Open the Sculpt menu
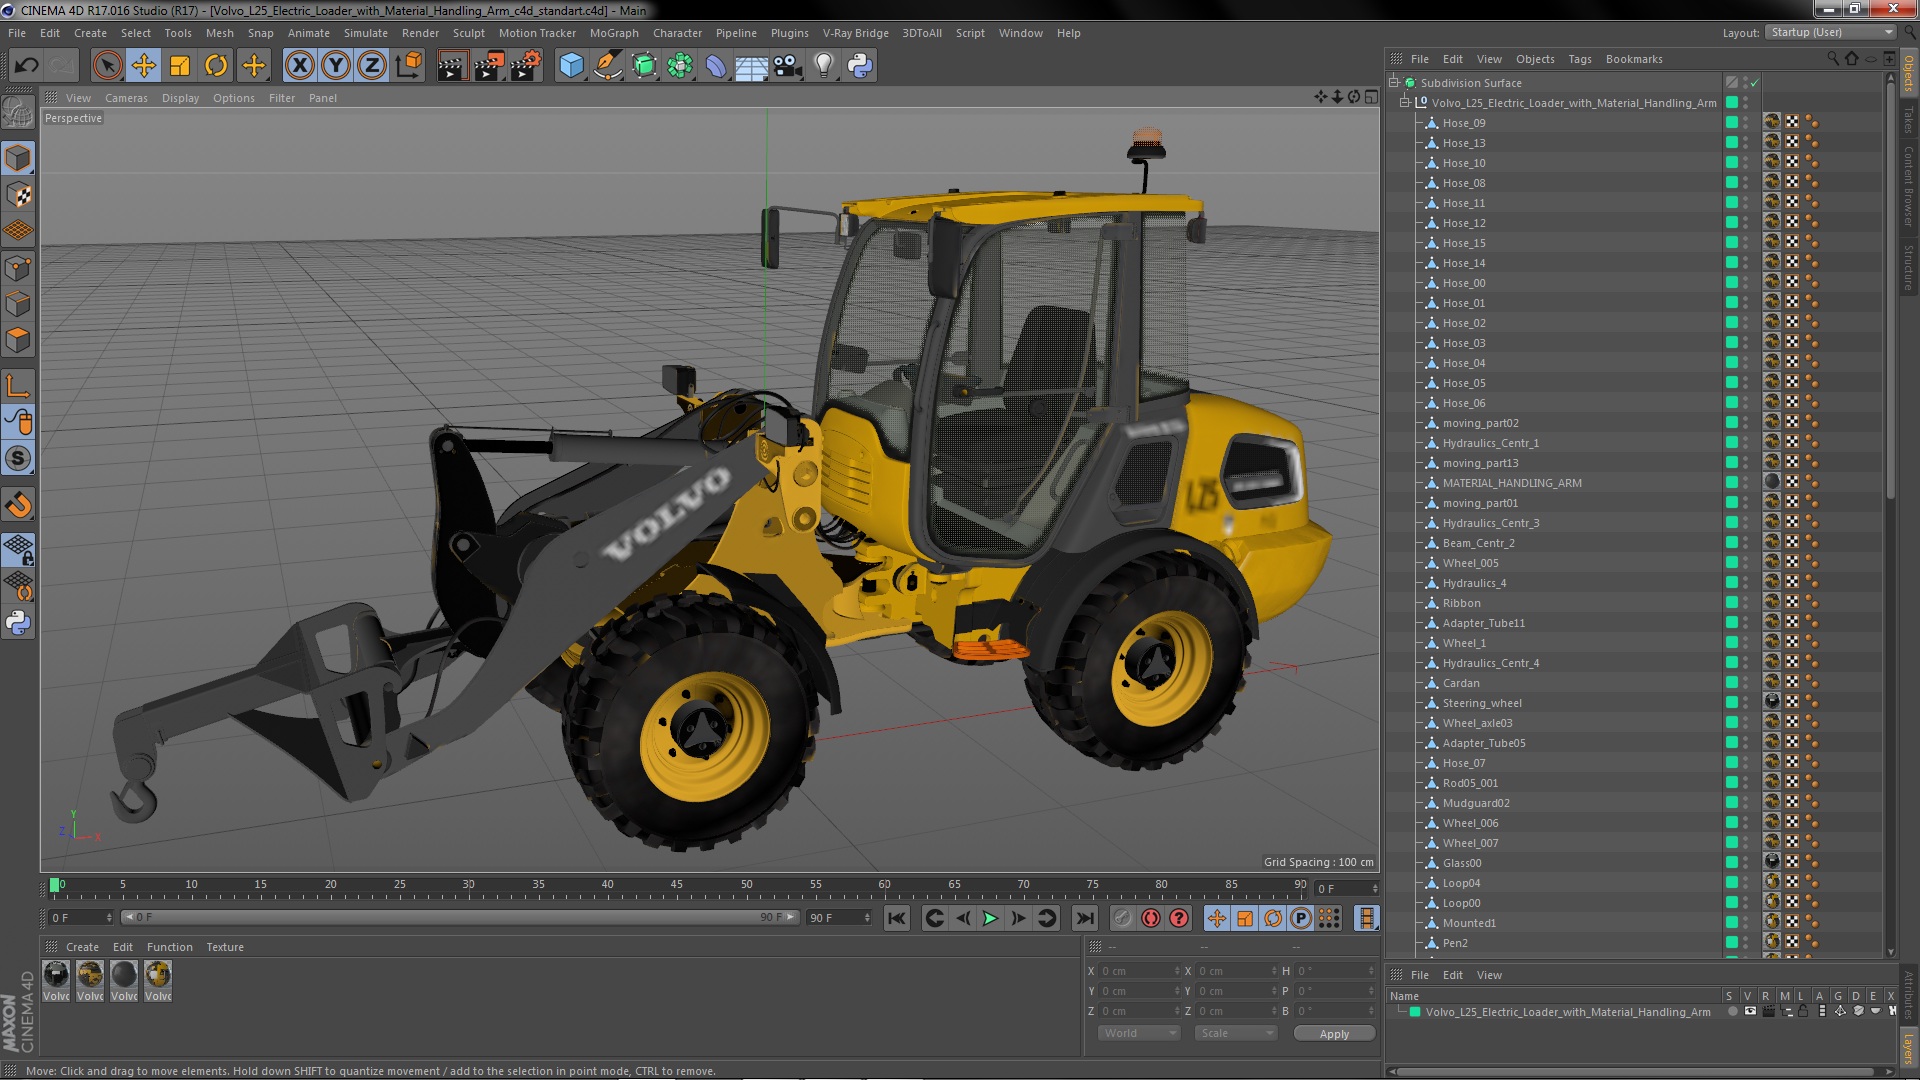The height and width of the screenshot is (1080, 1920). (468, 33)
